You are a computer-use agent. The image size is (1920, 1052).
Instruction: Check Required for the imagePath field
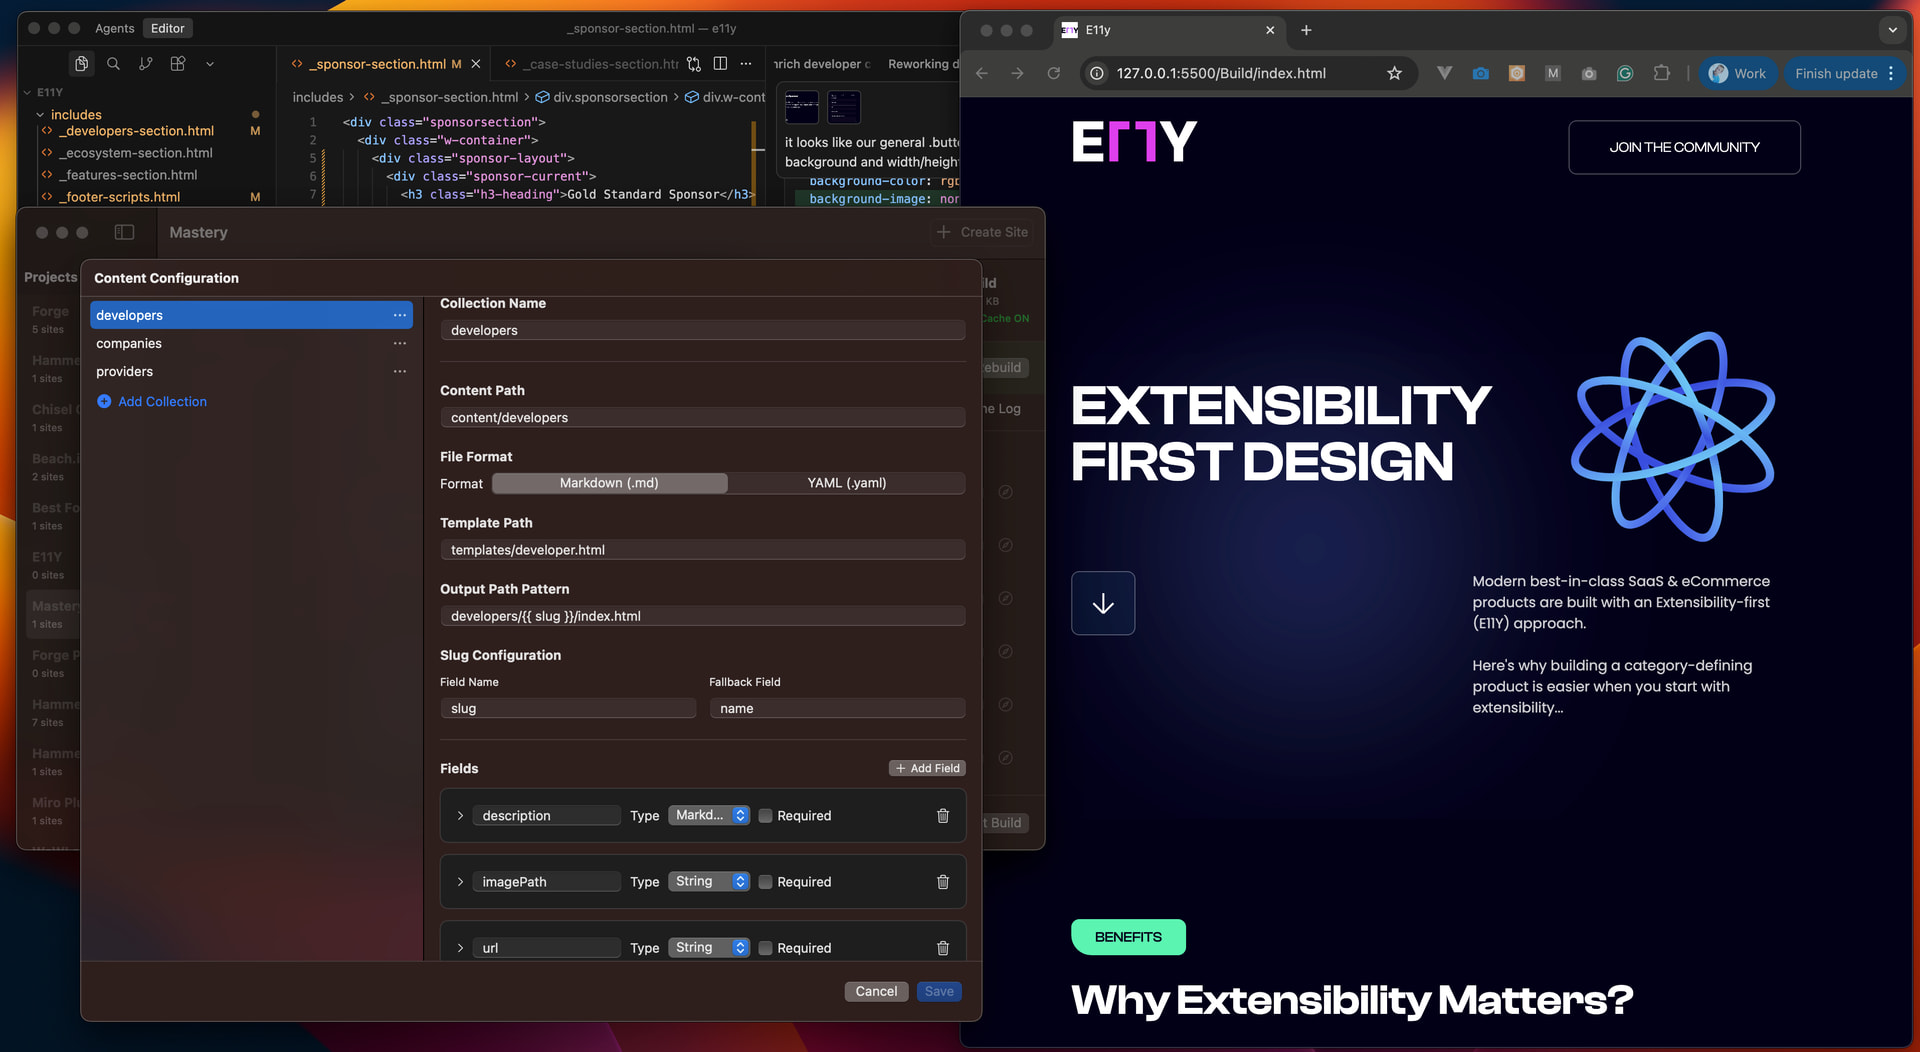[766, 882]
